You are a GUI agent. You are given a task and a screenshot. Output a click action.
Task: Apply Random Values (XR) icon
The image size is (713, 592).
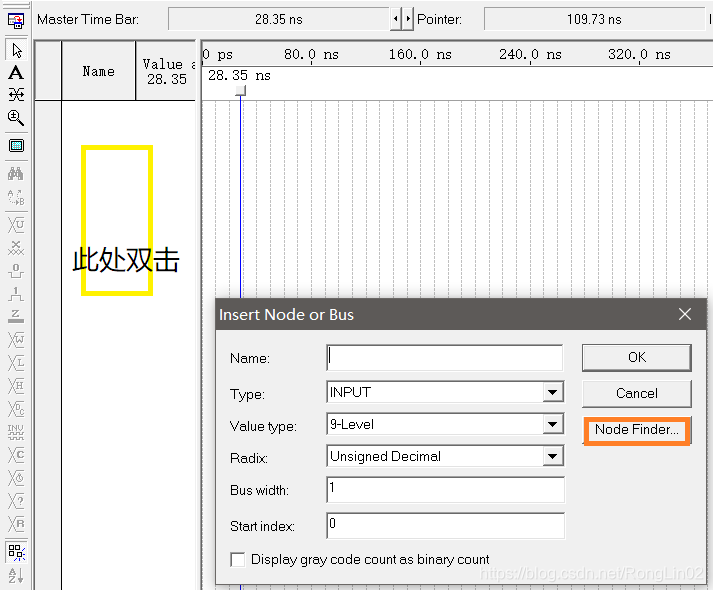point(16,524)
